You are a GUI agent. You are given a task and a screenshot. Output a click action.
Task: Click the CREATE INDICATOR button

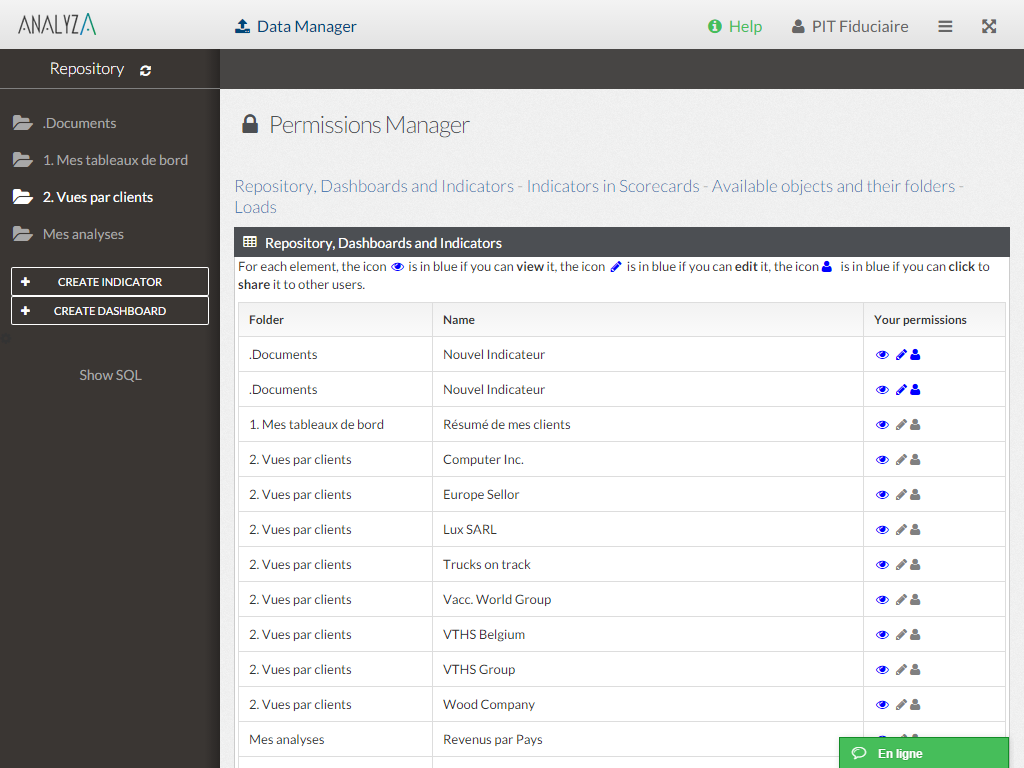coord(110,281)
